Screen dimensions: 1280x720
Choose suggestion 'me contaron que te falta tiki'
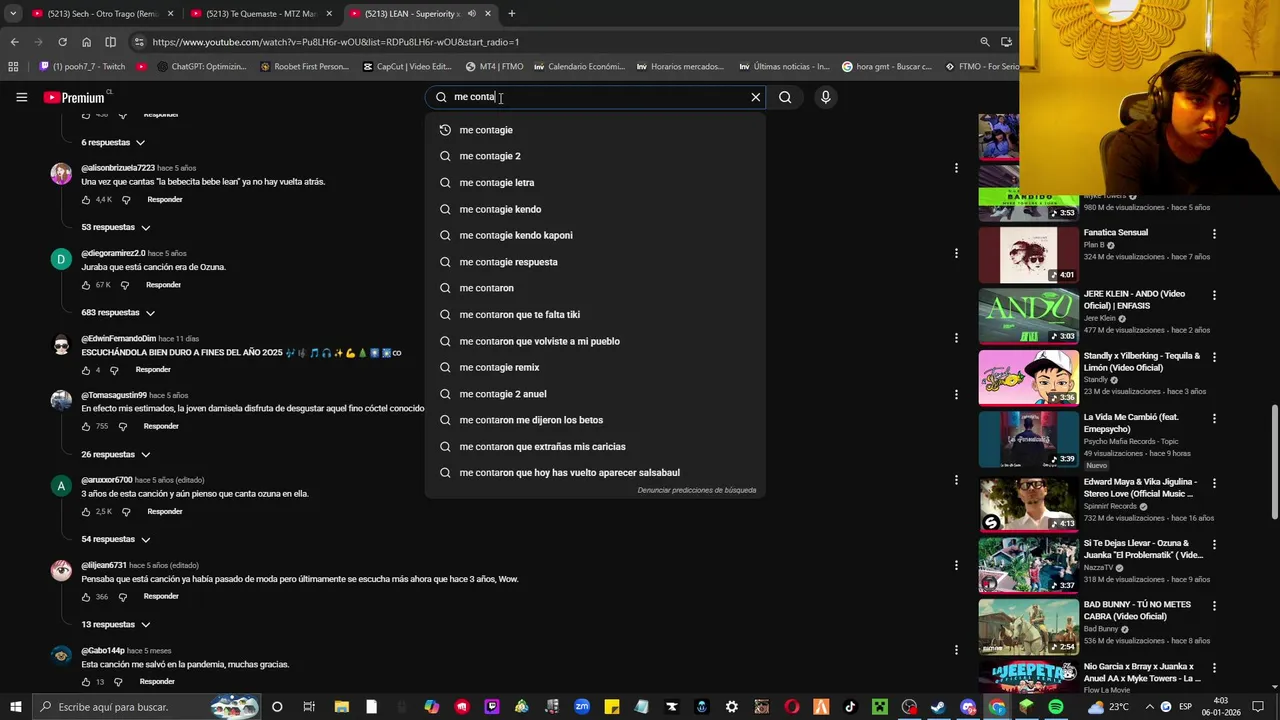595,315
